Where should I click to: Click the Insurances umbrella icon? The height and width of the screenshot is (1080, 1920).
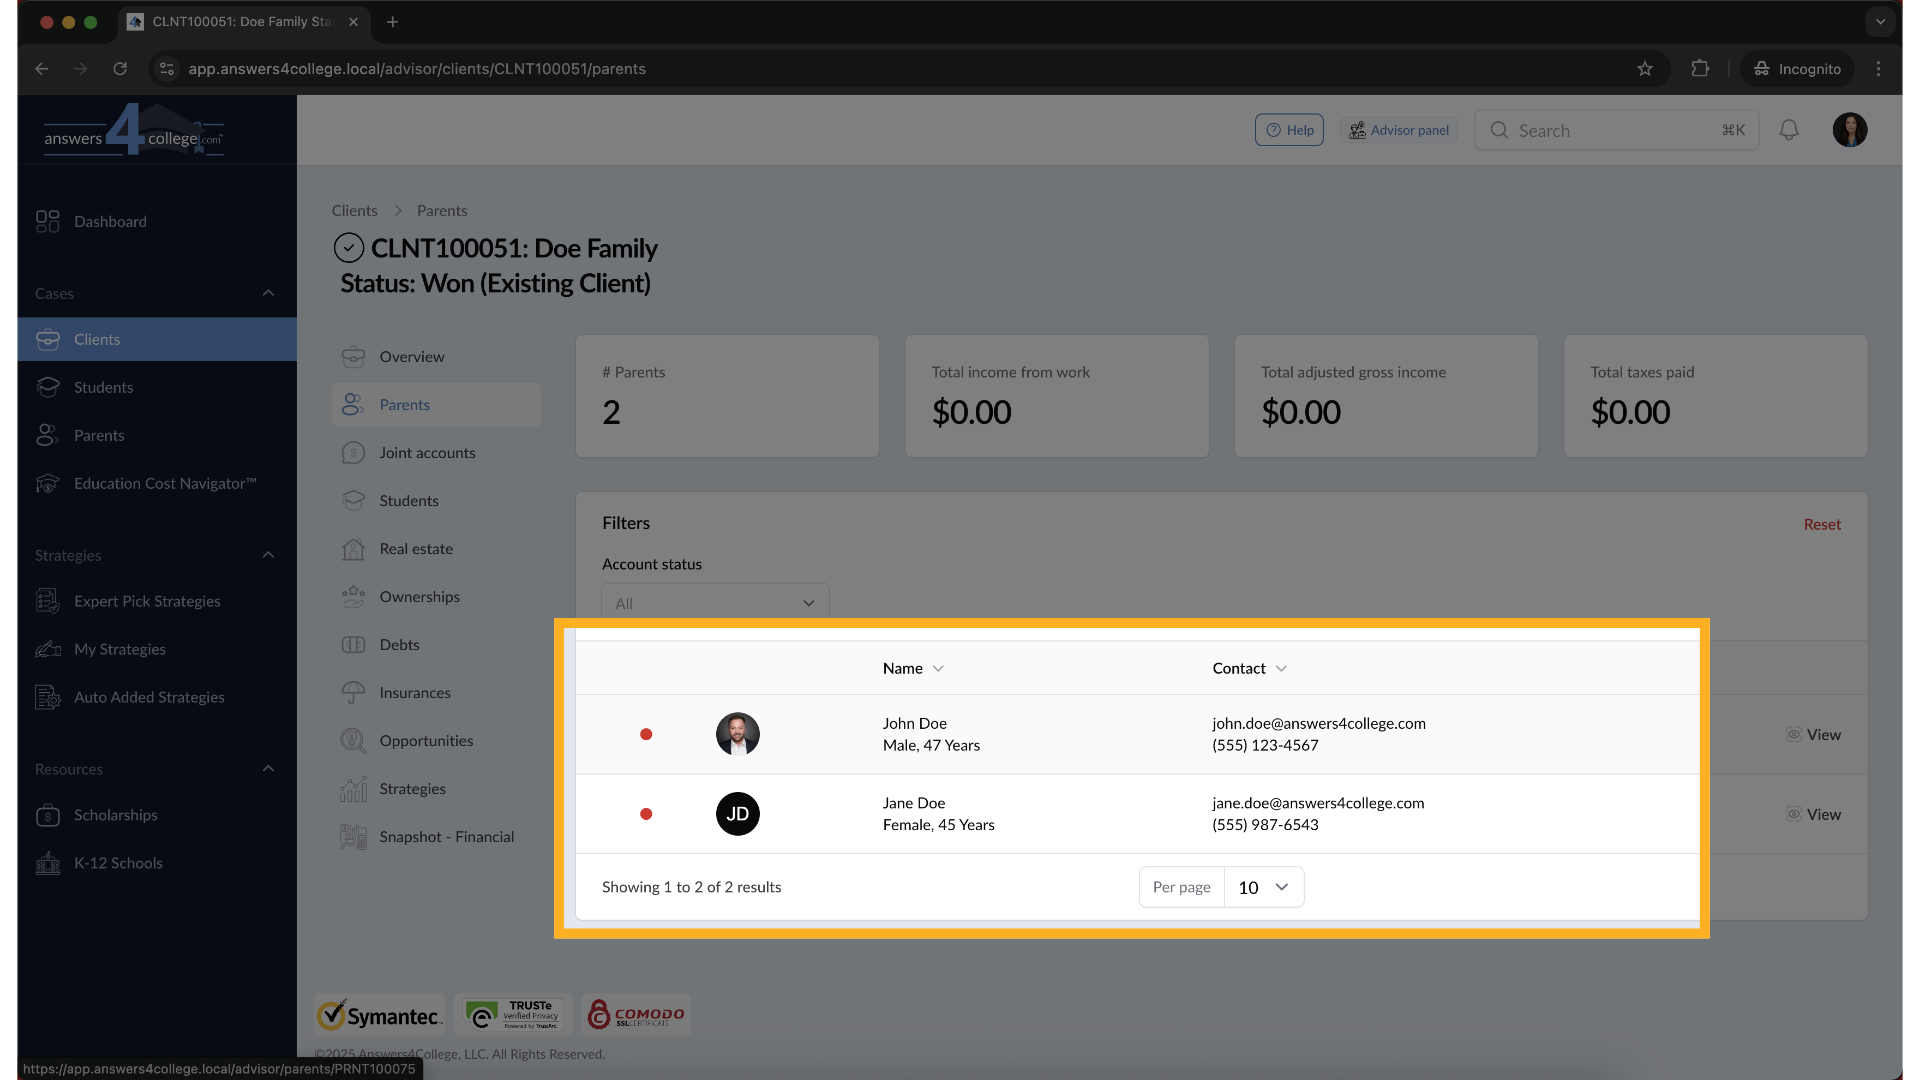point(353,693)
